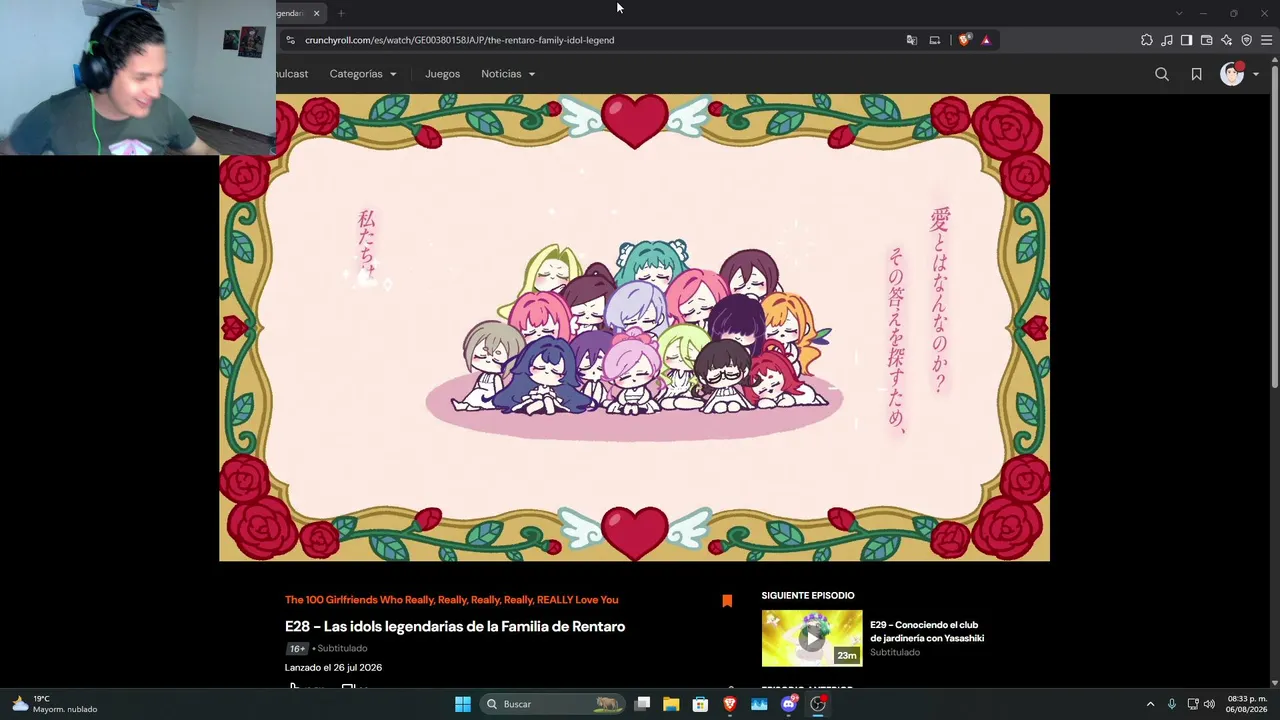Open the Crunchyroll search icon

coord(1162,74)
